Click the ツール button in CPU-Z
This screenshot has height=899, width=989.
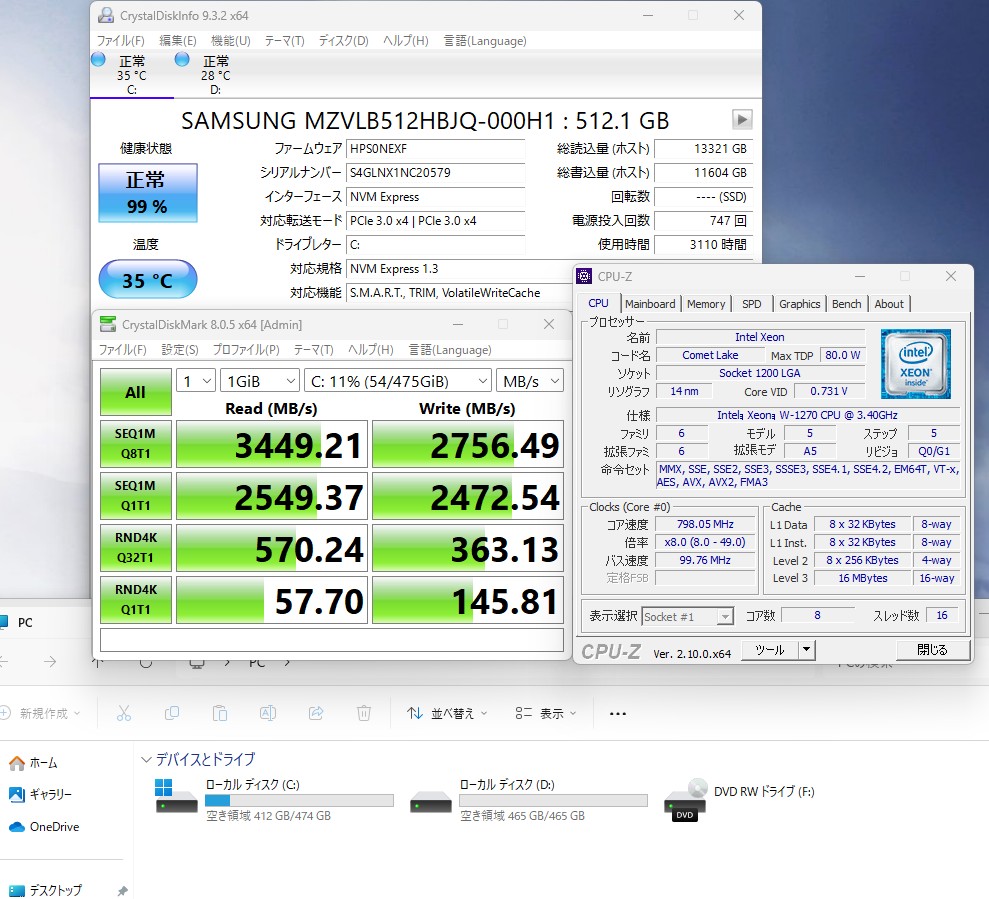coord(770,649)
